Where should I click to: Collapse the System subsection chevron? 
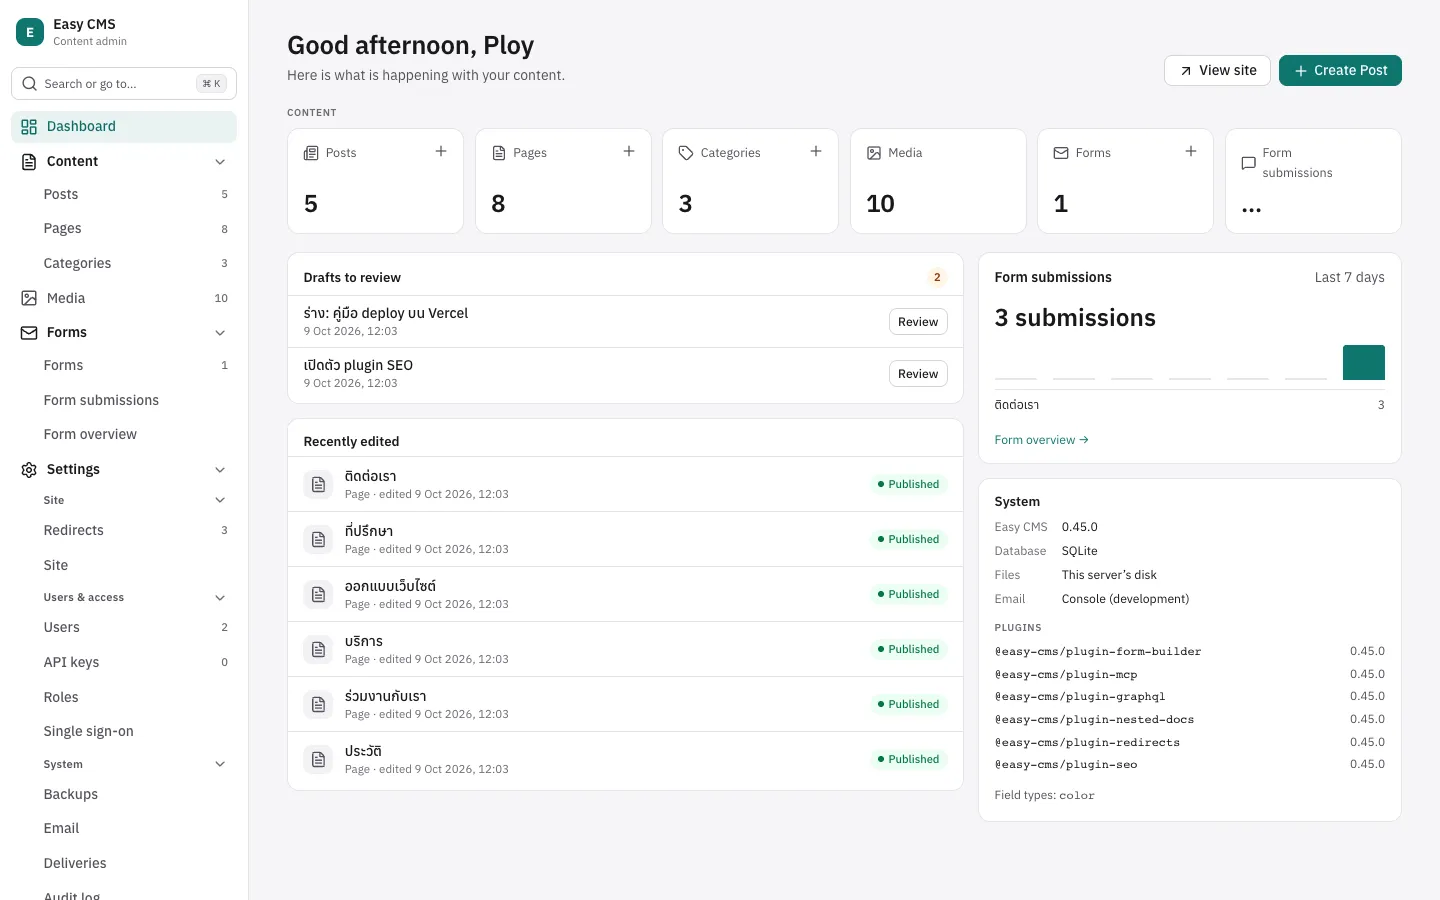click(220, 764)
